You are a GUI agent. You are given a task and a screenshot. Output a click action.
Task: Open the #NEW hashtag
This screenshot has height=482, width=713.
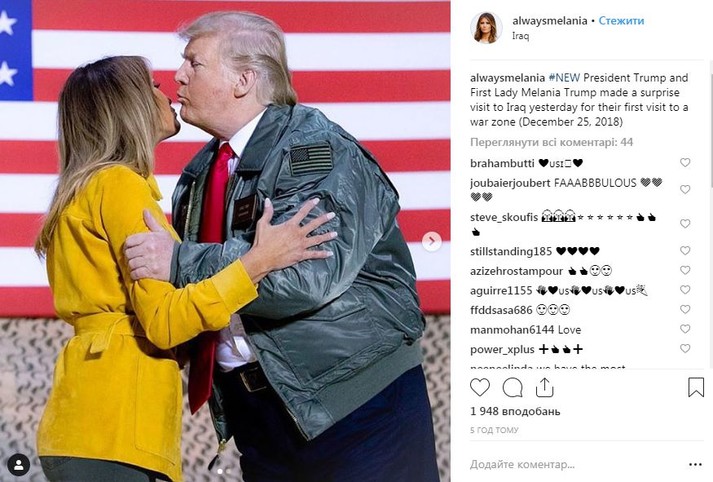(x=564, y=78)
